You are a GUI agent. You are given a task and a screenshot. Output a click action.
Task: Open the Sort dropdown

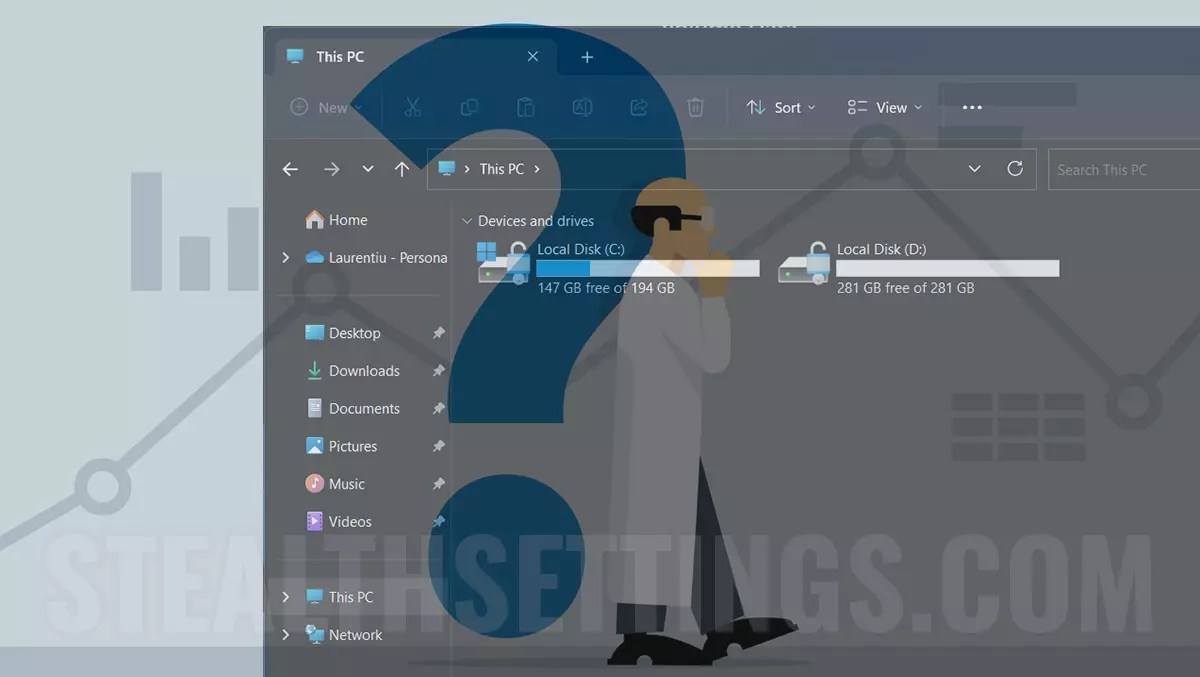(781, 107)
